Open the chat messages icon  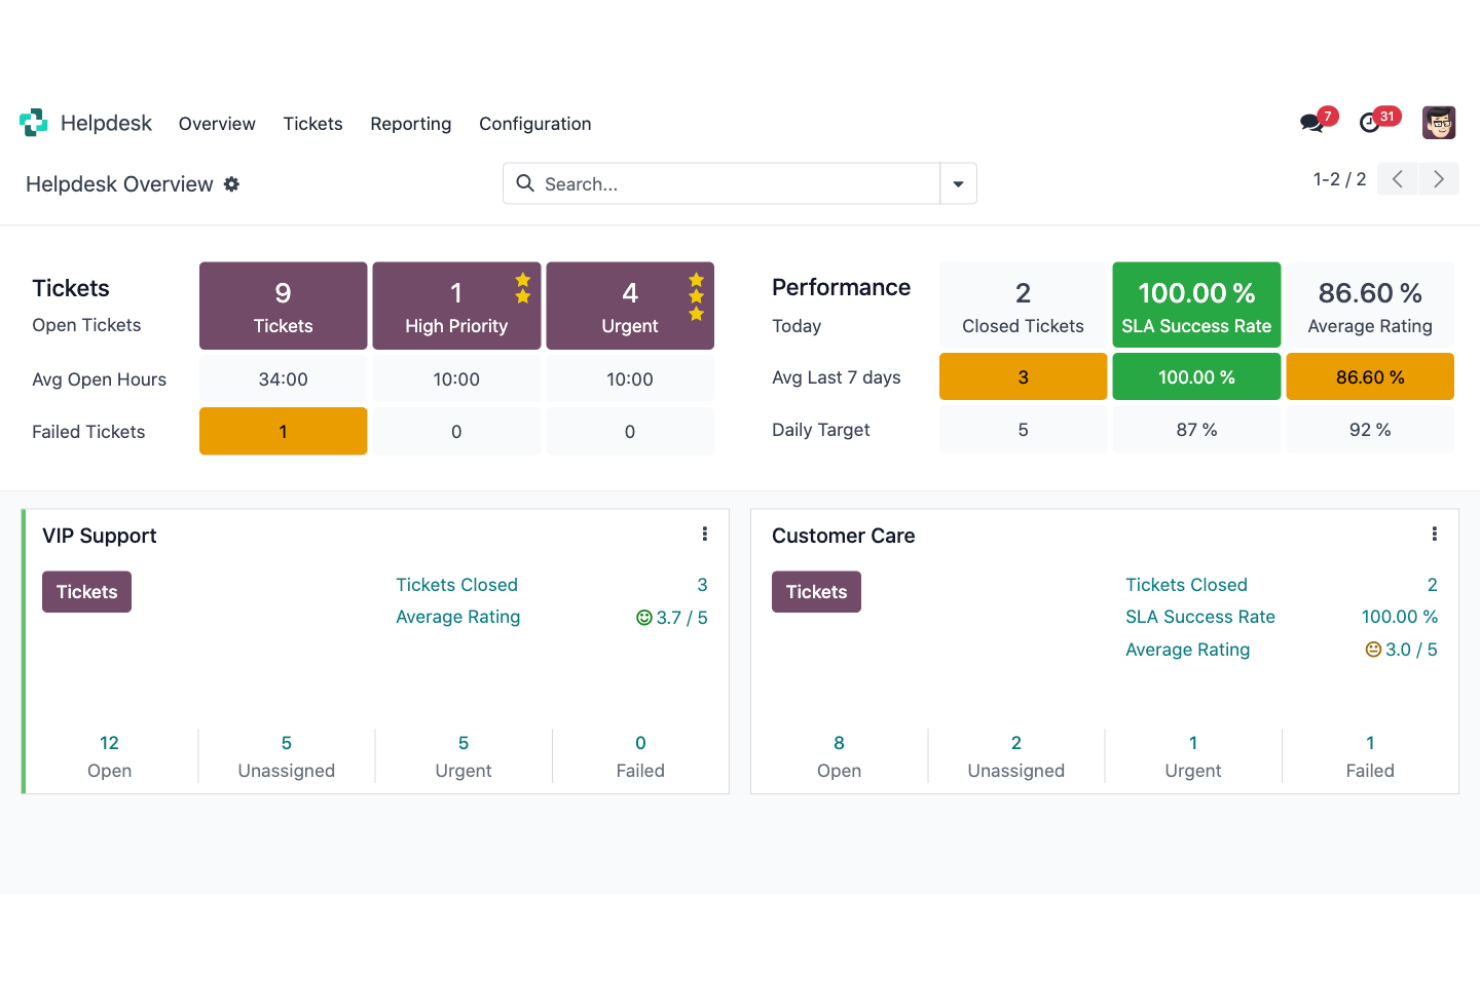(x=1311, y=123)
